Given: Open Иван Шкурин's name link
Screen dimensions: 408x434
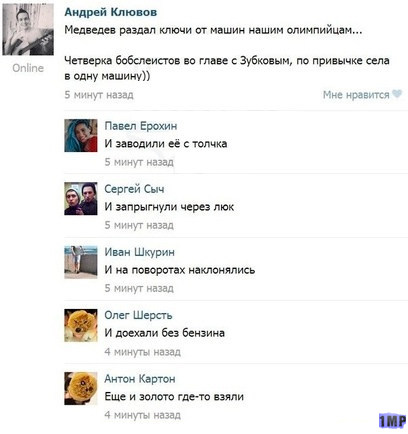Looking at the screenshot, I should point(139,252).
